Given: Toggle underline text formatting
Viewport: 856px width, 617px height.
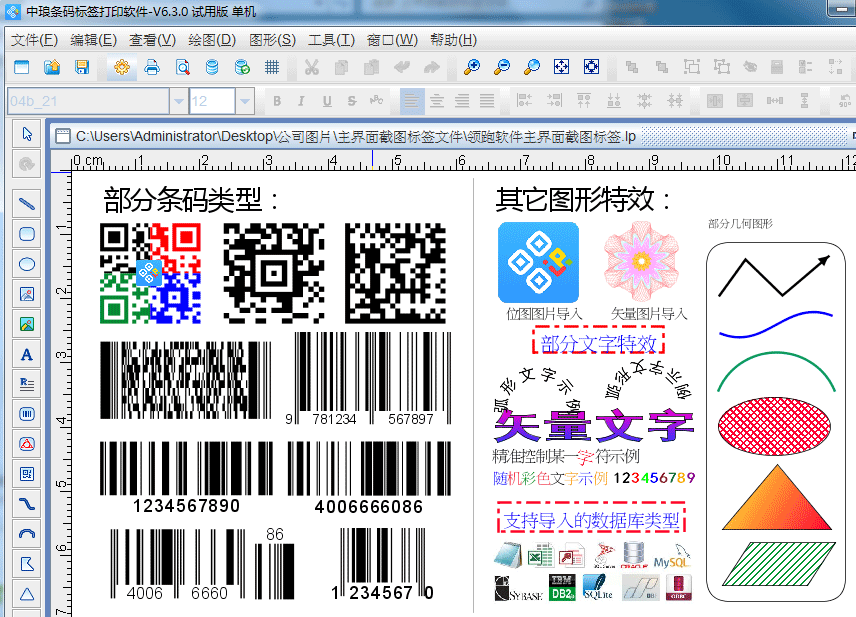Looking at the screenshot, I should pos(327,101).
